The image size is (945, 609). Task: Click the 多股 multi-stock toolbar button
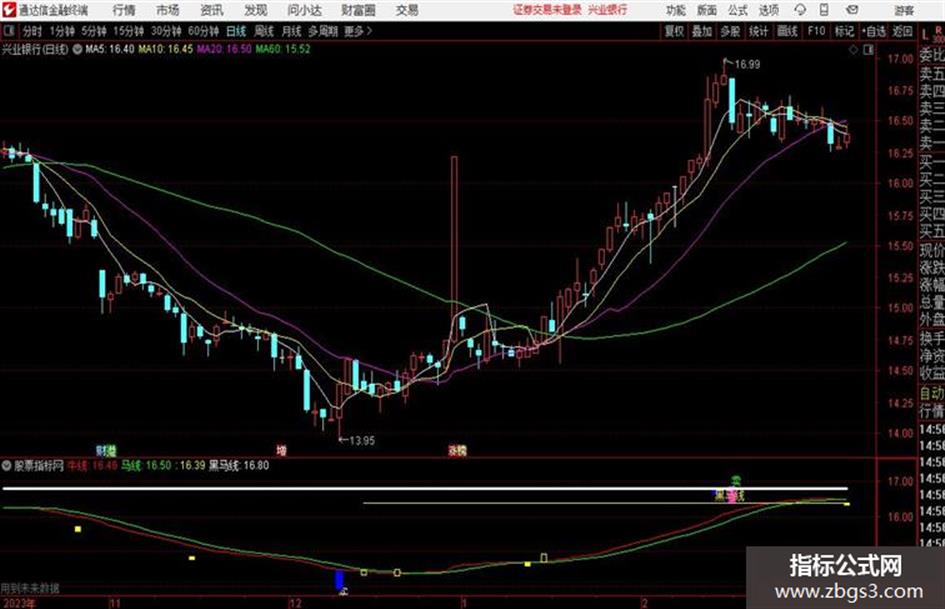[730, 31]
